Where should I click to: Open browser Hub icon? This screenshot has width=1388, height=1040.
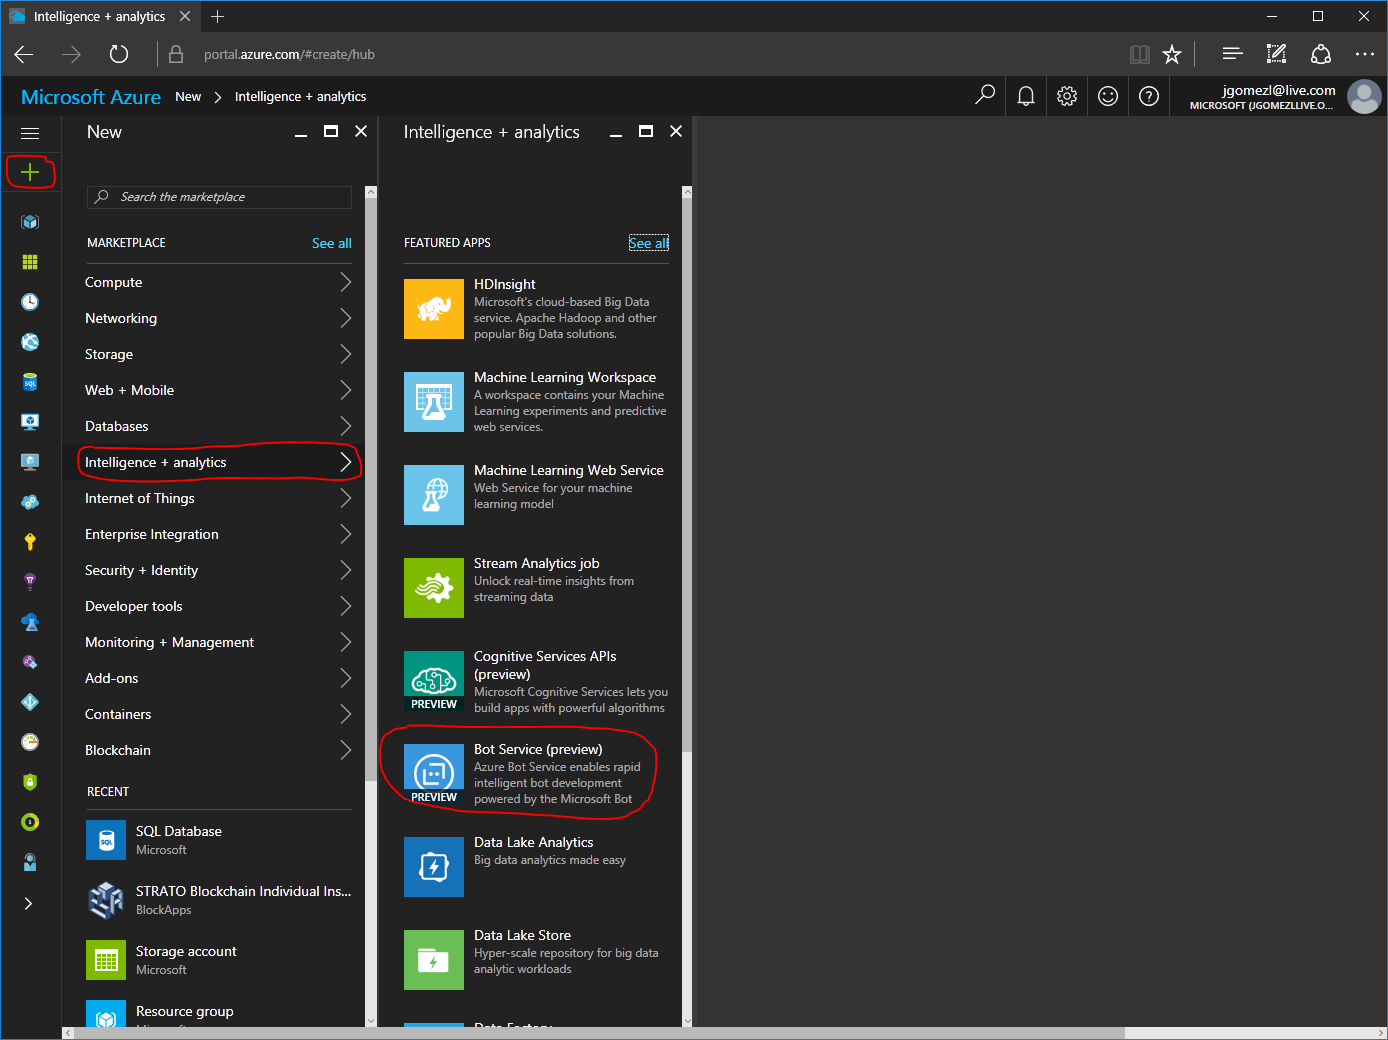(1232, 54)
